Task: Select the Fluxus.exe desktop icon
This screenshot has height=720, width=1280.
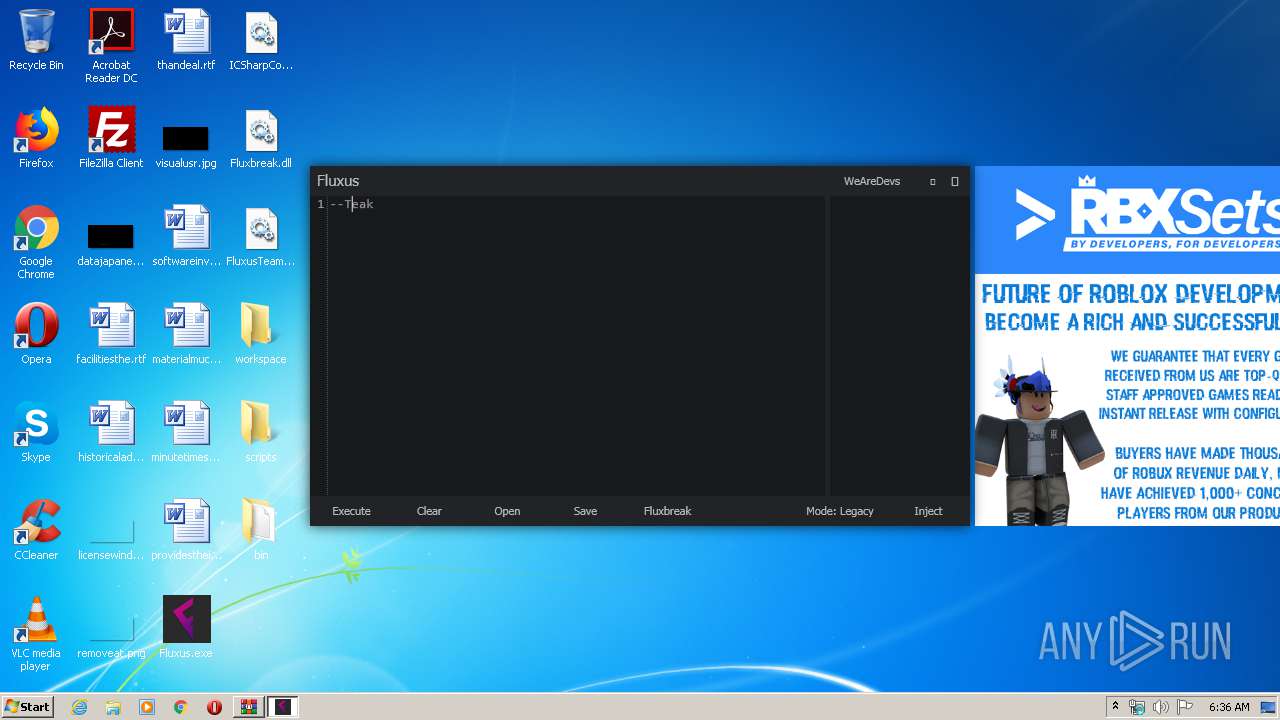Action: click(x=186, y=628)
